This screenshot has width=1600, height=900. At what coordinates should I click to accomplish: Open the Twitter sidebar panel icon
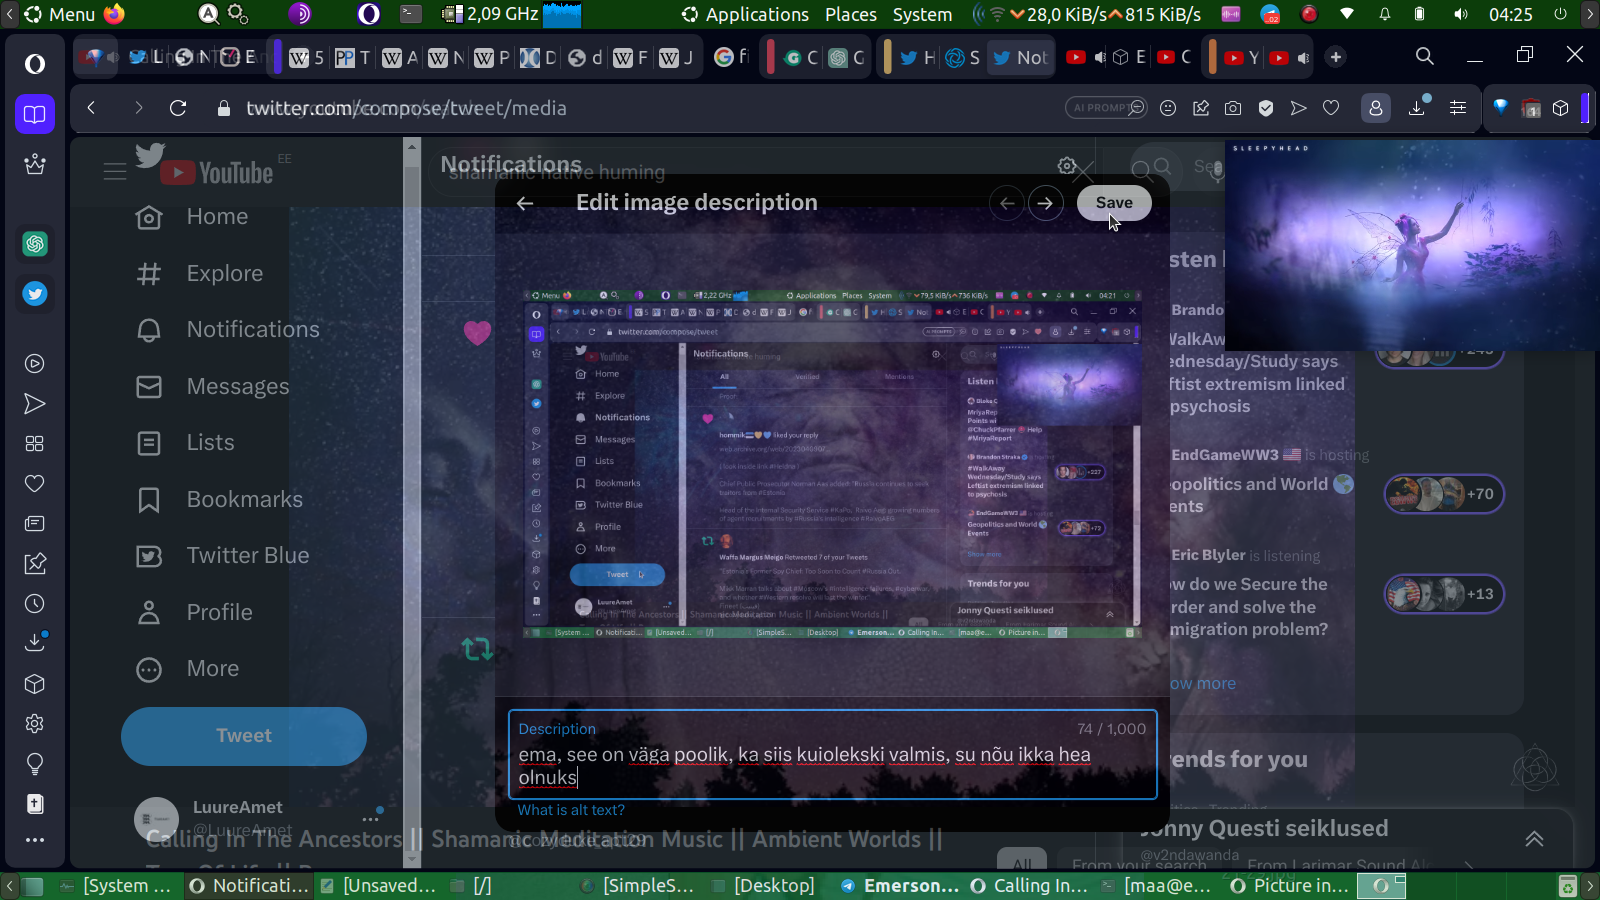35,294
